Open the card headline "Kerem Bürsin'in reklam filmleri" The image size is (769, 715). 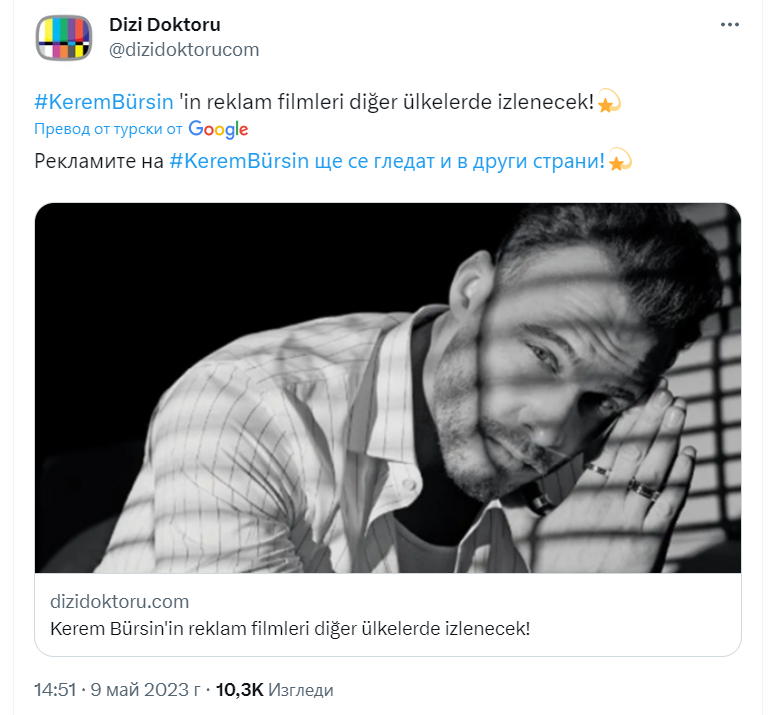click(x=289, y=628)
